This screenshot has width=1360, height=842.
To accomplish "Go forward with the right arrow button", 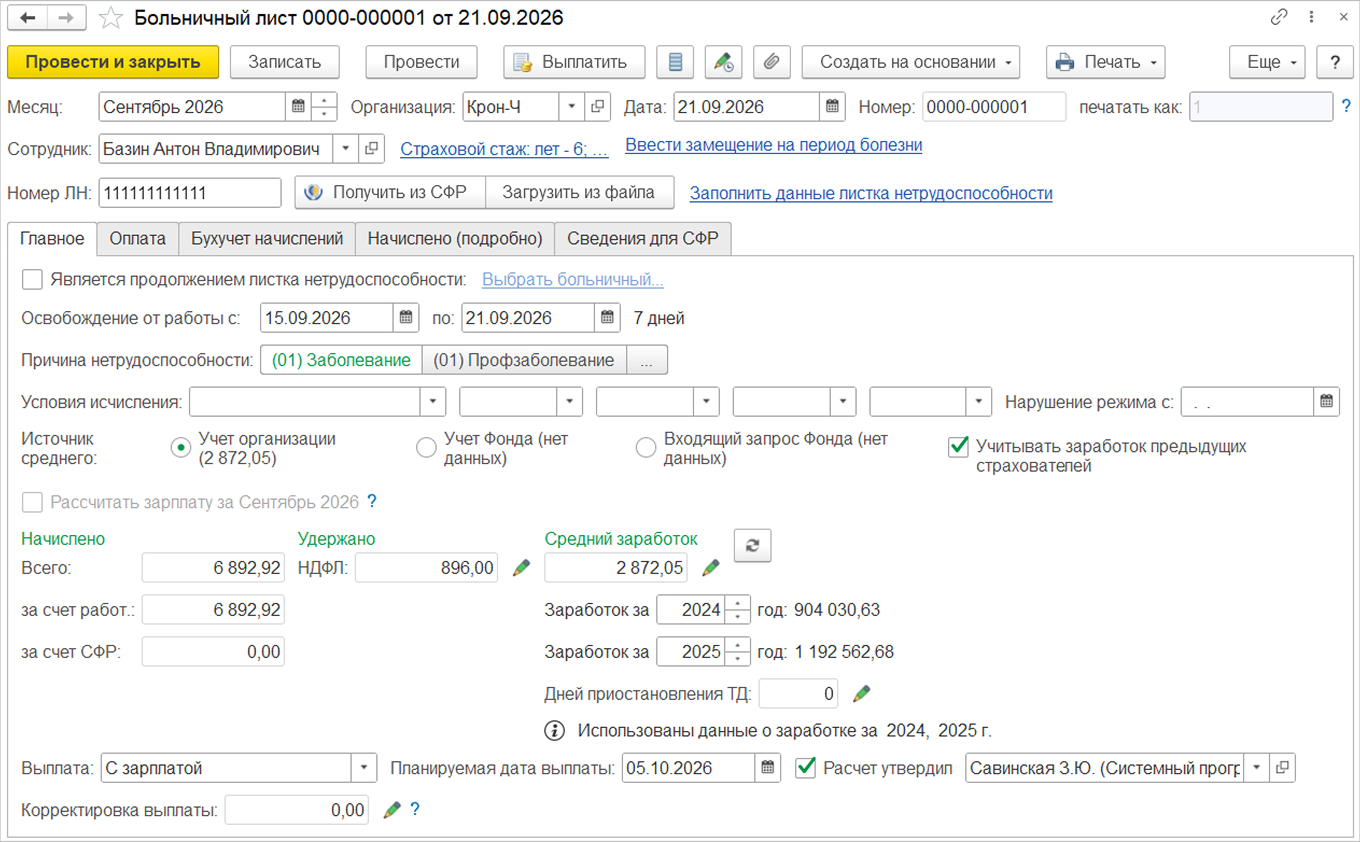I will pyautogui.click(x=65, y=18).
